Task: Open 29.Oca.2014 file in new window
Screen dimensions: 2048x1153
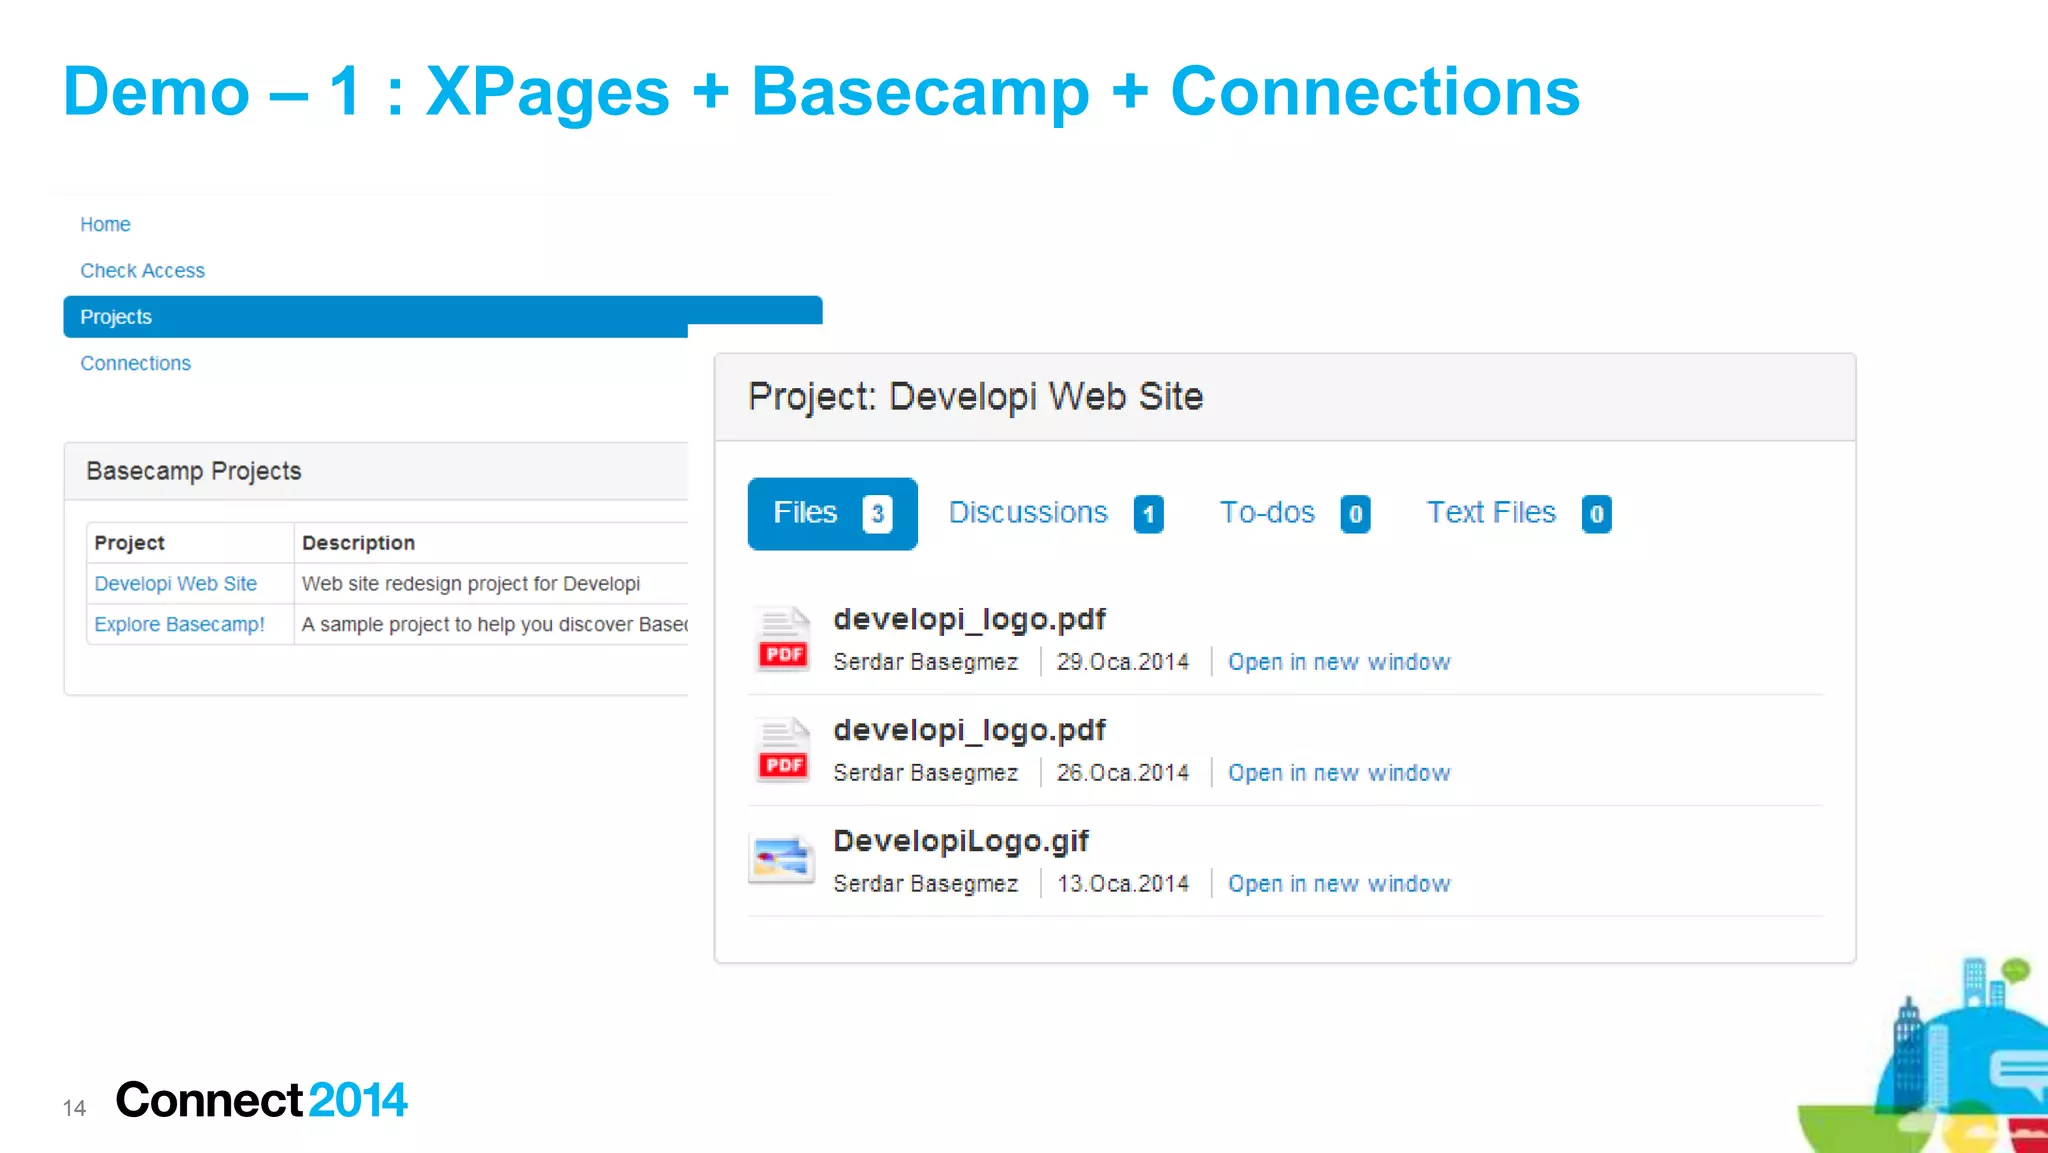Action: [x=1339, y=662]
